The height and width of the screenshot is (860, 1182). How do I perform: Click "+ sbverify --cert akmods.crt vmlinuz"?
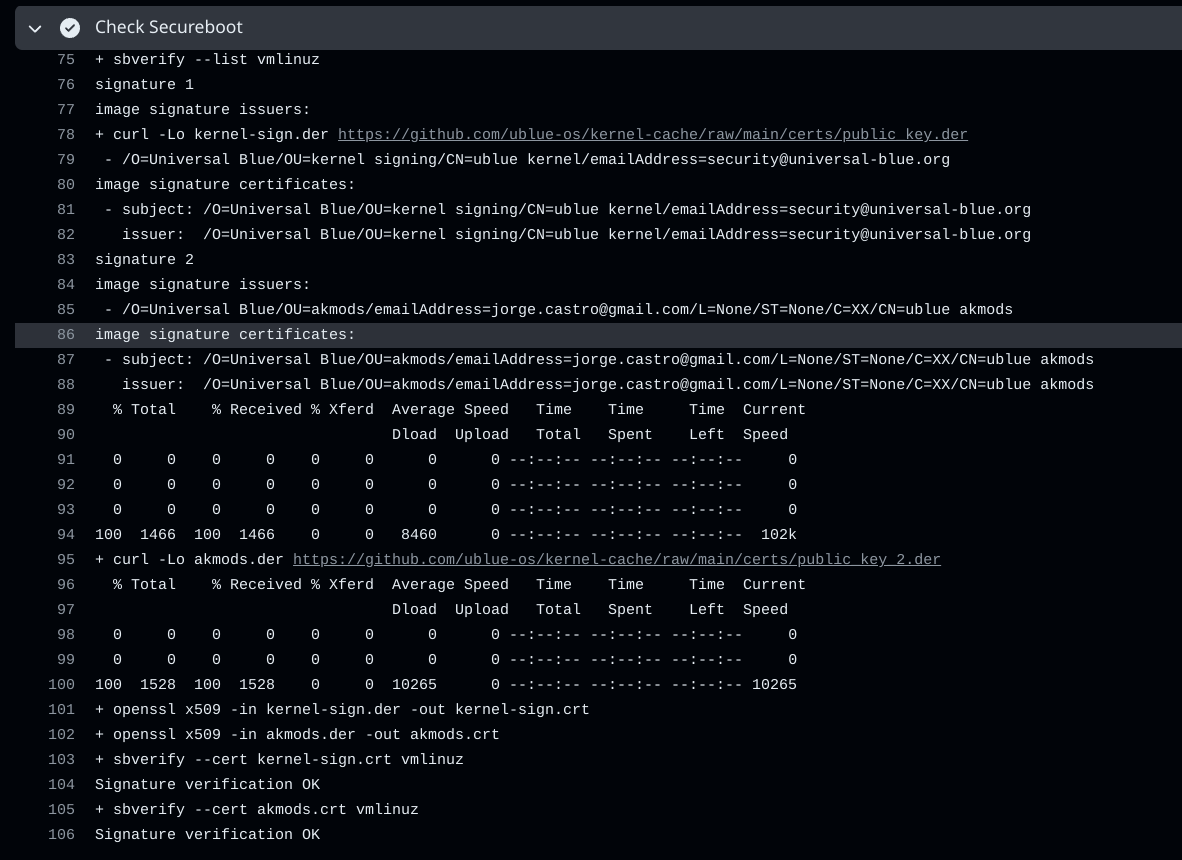(256, 810)
